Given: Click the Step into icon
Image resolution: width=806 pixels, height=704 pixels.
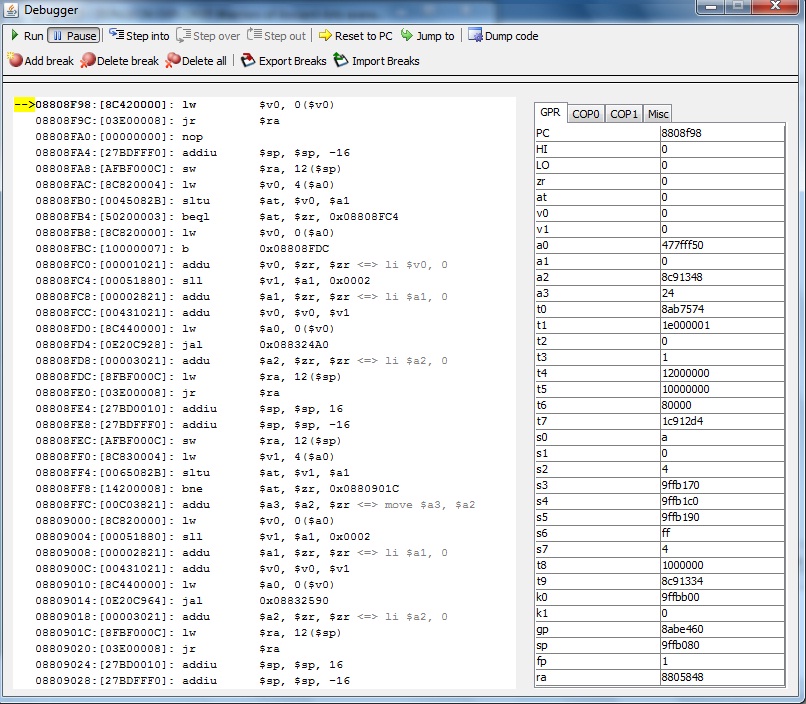Looking at the screenshot, I should 116,36.
